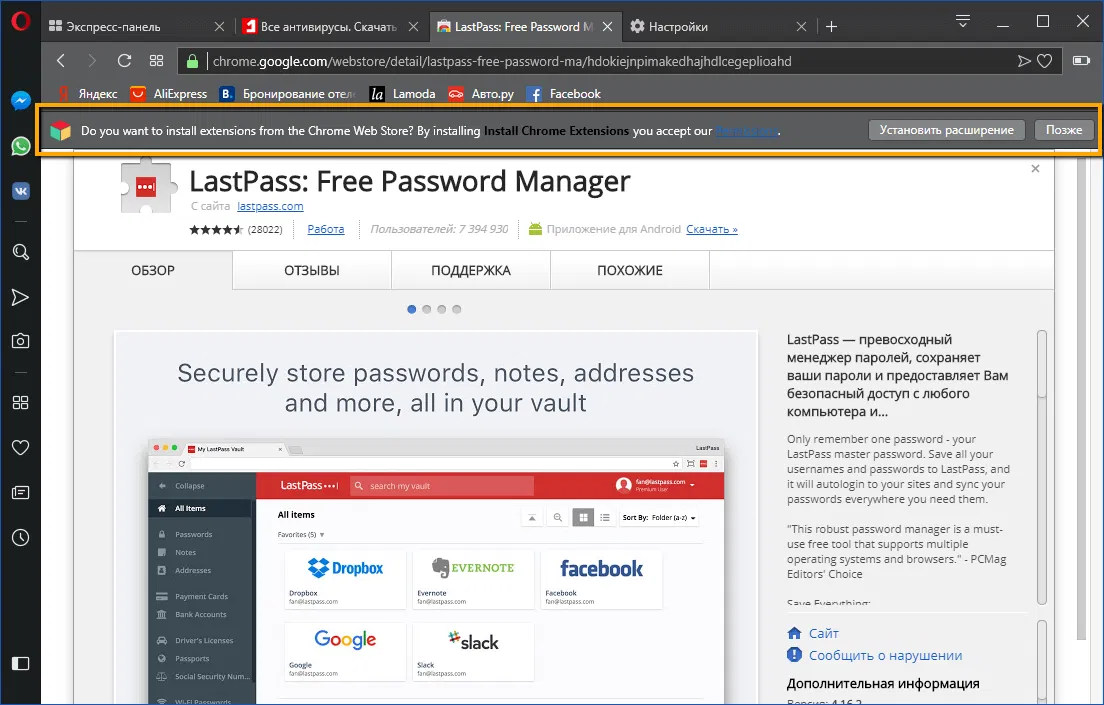Take a snapshot with the camera icon
This screenshot has height=705, width=1104.
[20, 342]
